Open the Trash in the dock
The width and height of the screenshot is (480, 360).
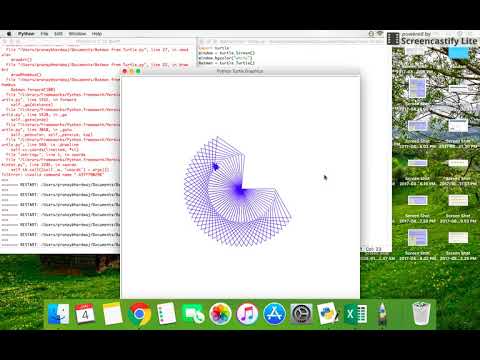click(x=421, y=314)
